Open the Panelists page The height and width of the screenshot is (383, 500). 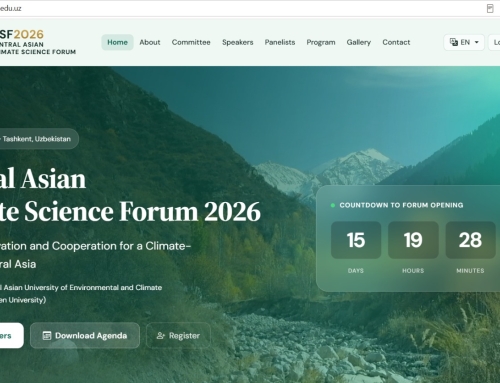(280, 42)
